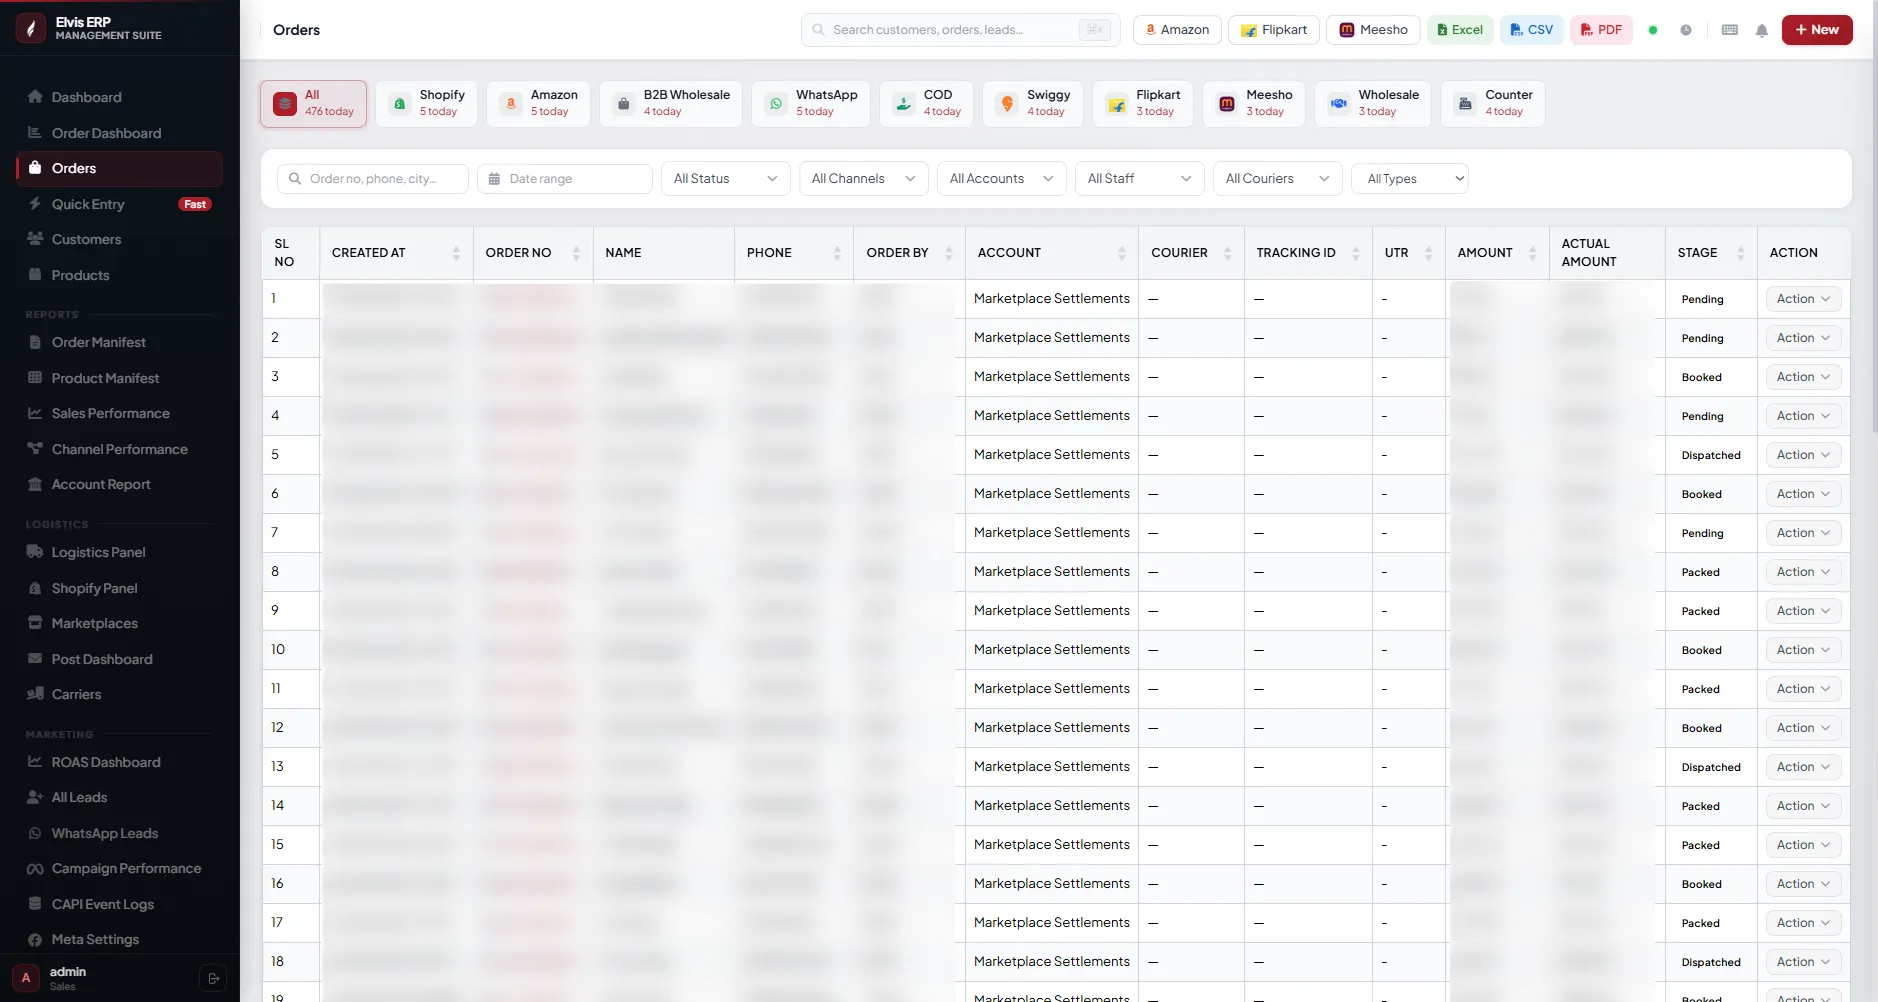The height and width of the screenshot is (1002, 1878).
Task: Open the All Accounts dropdown
Action: pyautogui.click(x=1002, y=179)
